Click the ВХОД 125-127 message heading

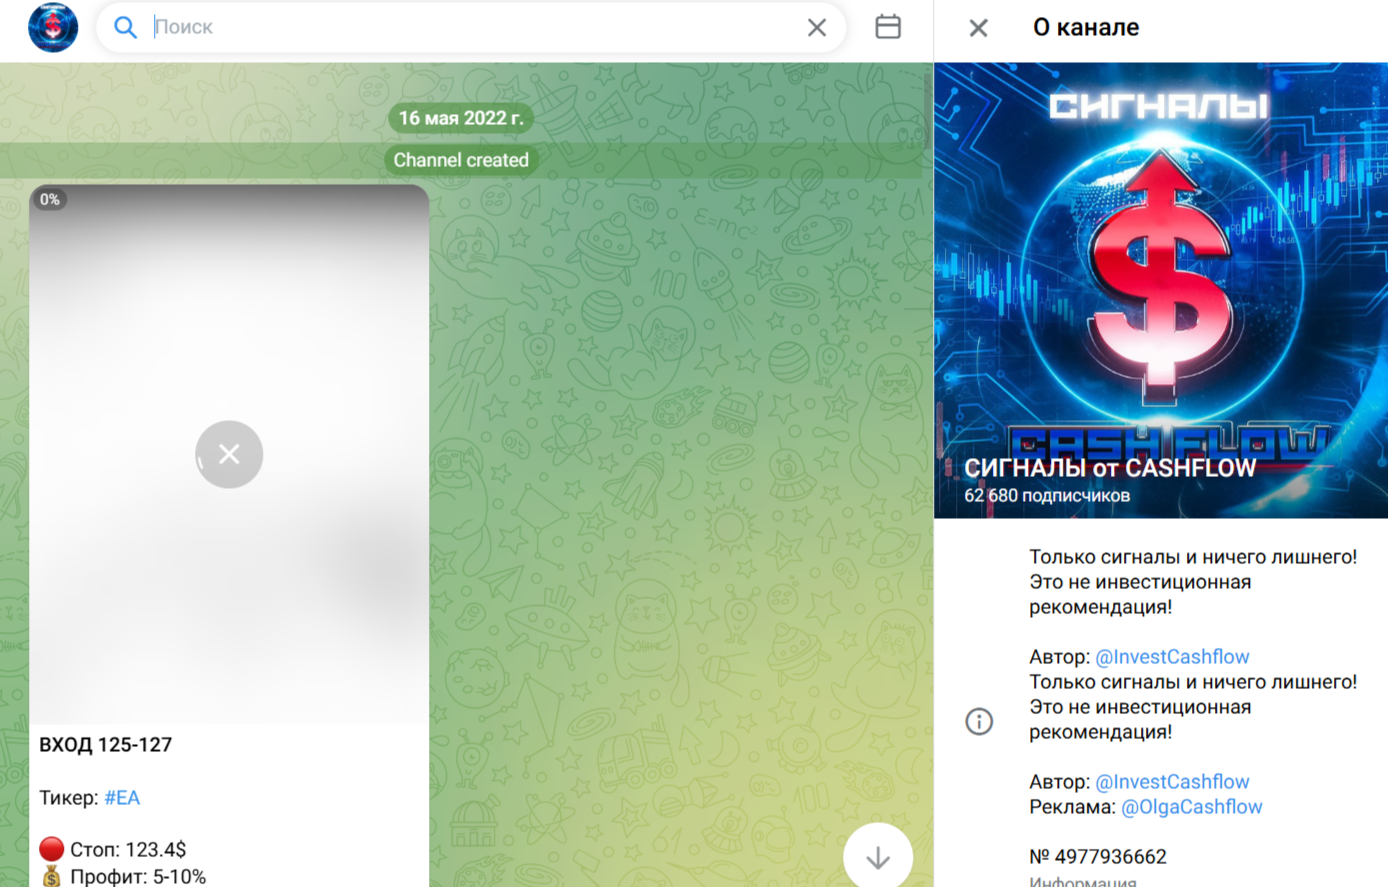point(105,745)
